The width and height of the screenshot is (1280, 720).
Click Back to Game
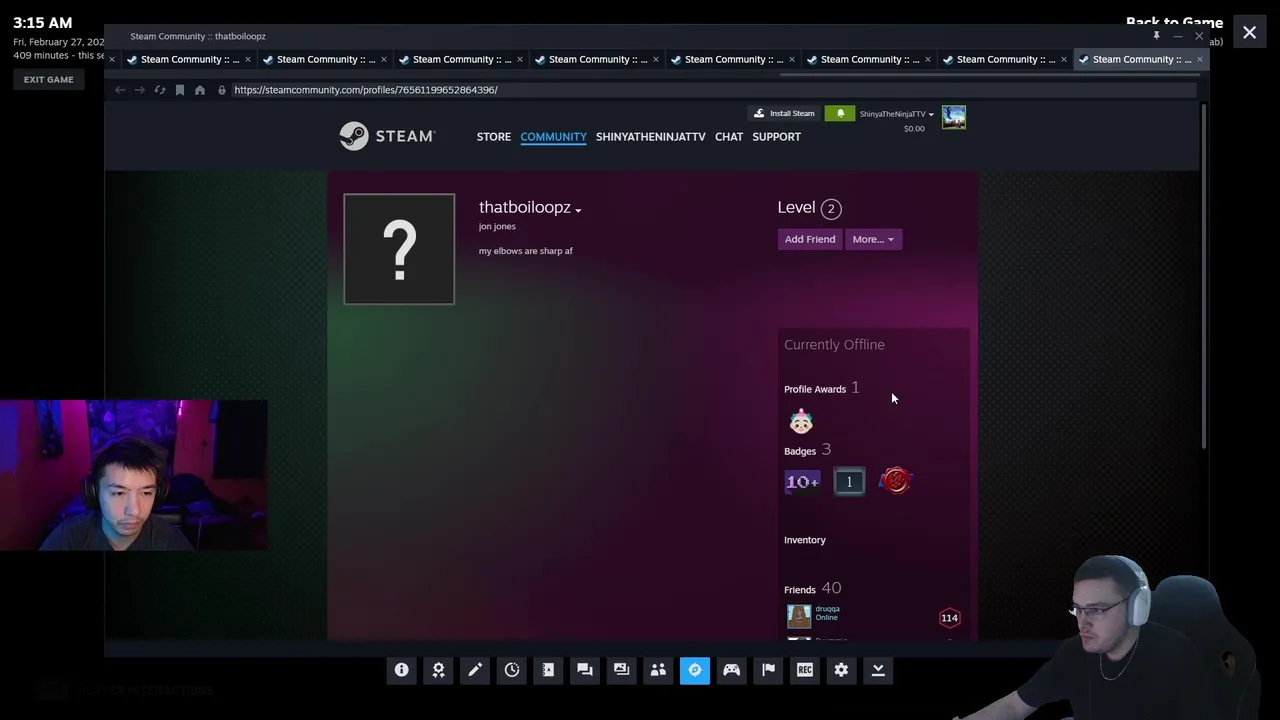click(1174, 22)
